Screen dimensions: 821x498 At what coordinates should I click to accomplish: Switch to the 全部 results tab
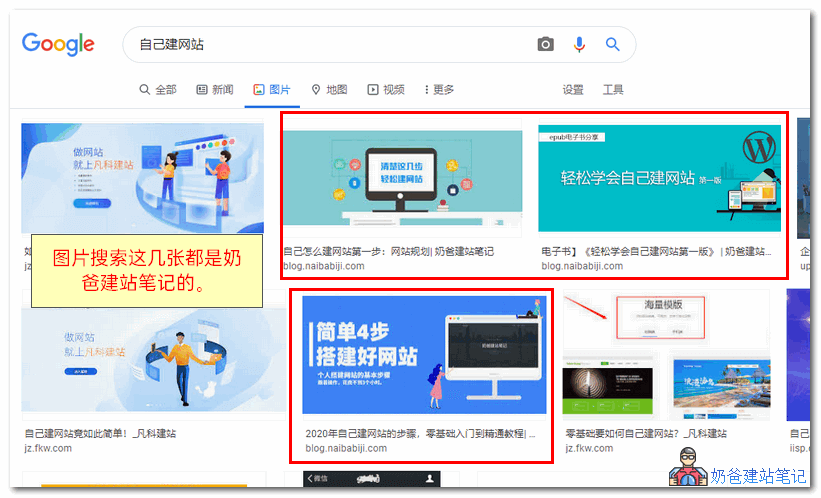pos(158,90)
